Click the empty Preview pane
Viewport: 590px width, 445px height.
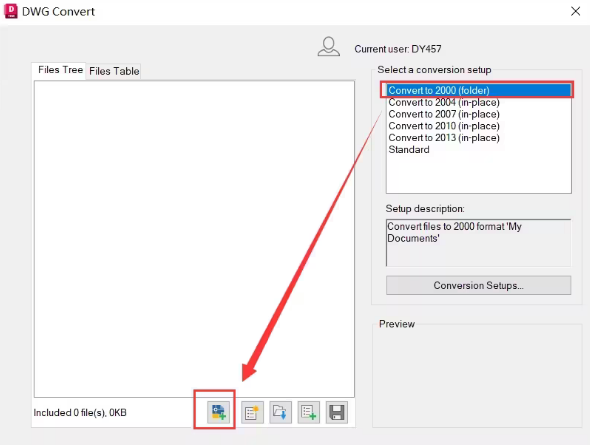pyautogui.click(x=477, y=376)
